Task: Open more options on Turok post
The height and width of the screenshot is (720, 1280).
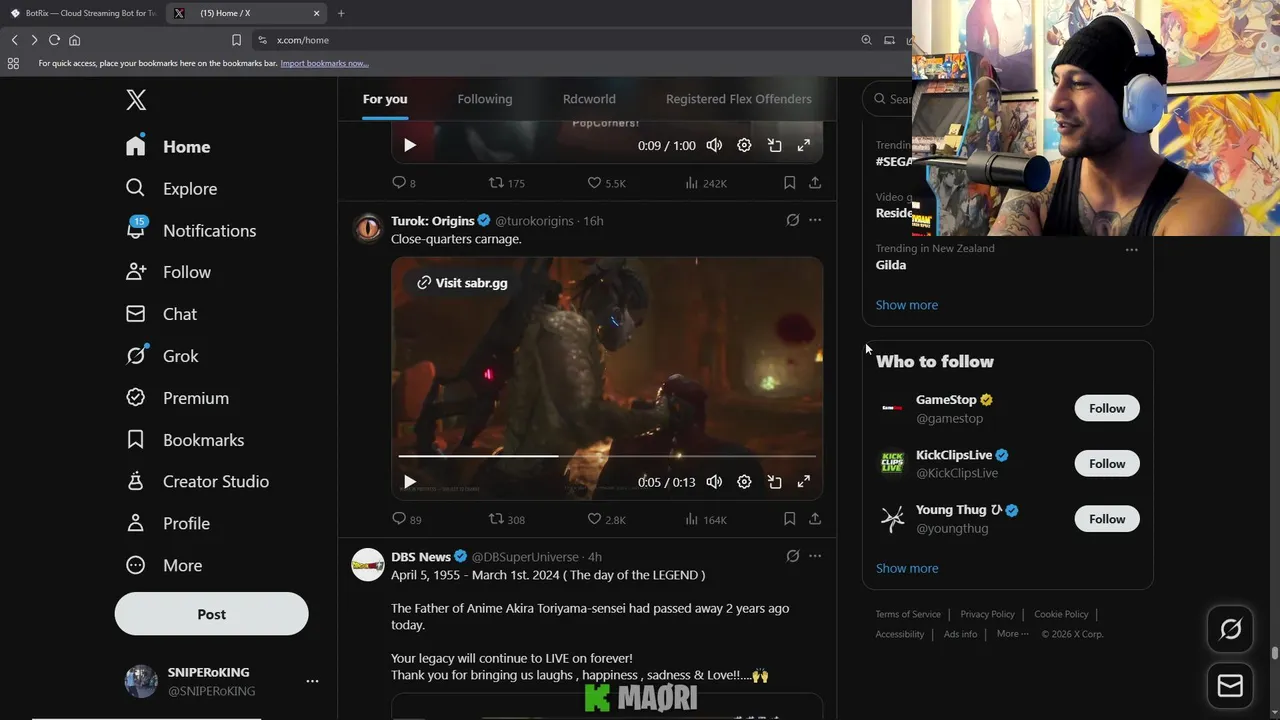Action: pos(815,220)
